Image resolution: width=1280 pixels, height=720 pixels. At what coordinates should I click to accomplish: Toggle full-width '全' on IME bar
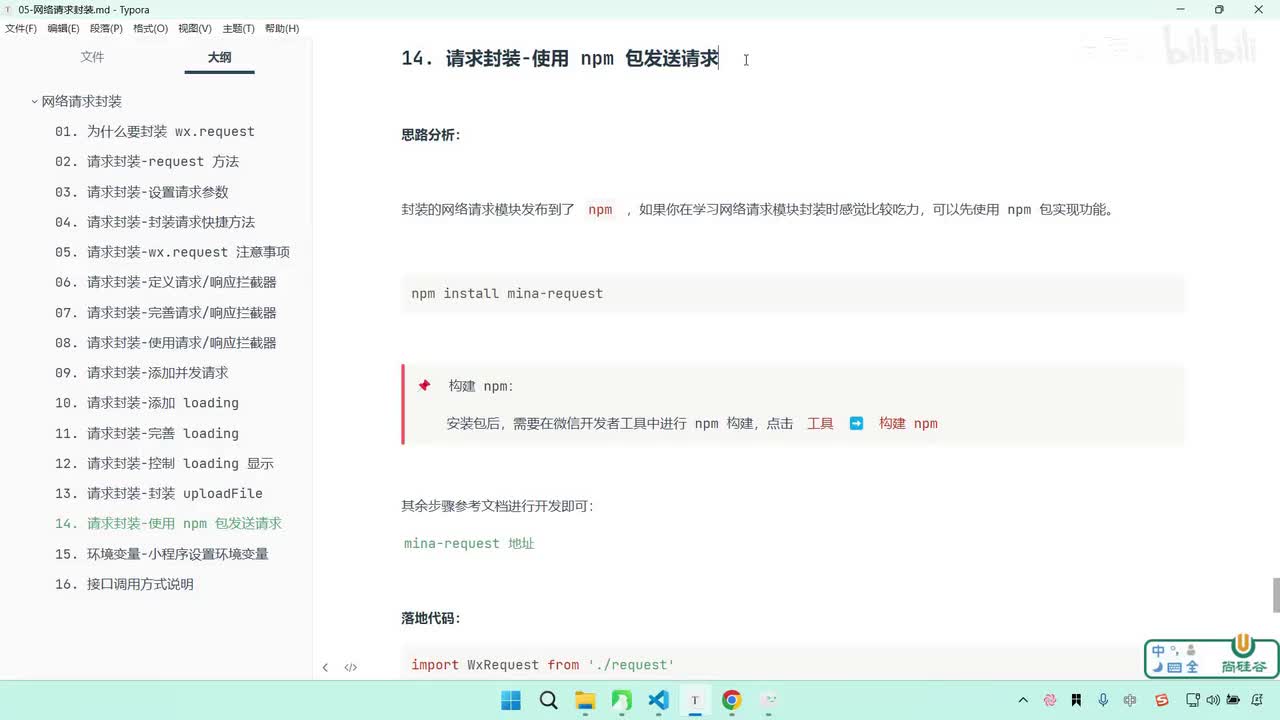pyautogui.click(x=1192, y=667)
